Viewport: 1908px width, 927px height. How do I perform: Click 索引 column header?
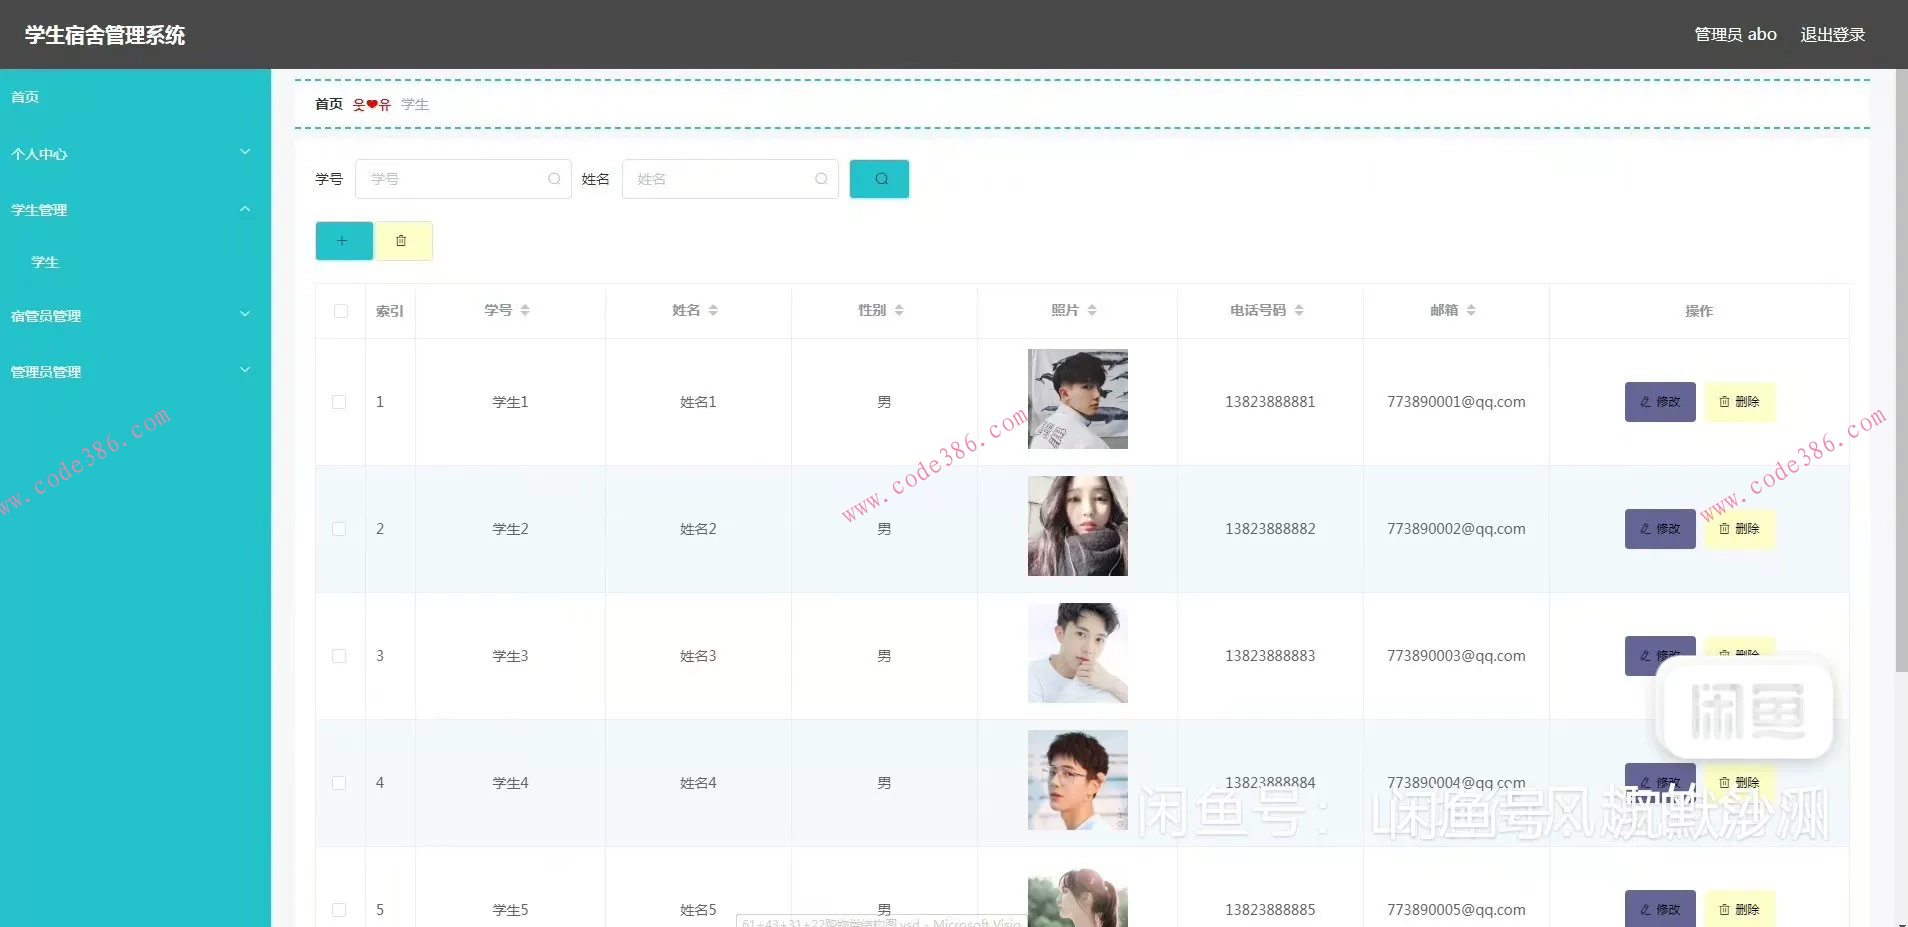coord(390,311)
